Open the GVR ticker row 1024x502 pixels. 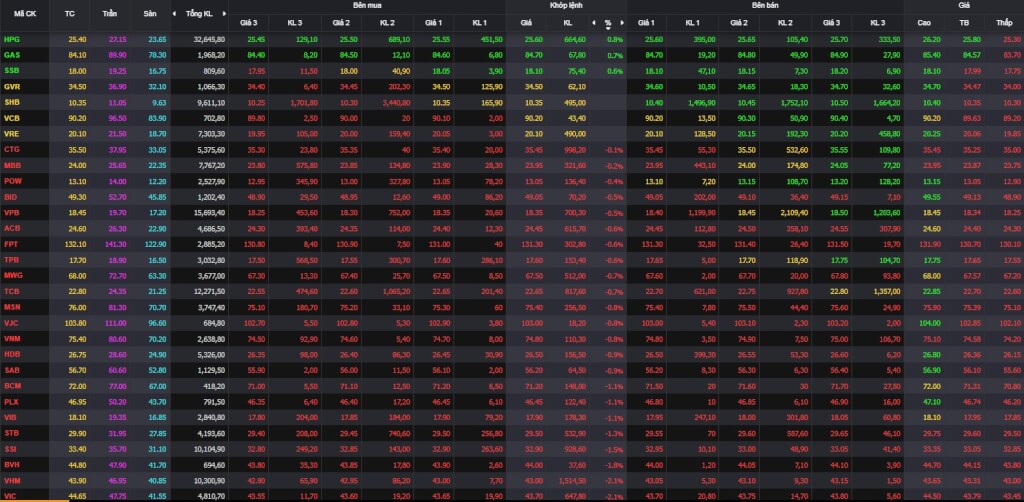coord(12,86)
